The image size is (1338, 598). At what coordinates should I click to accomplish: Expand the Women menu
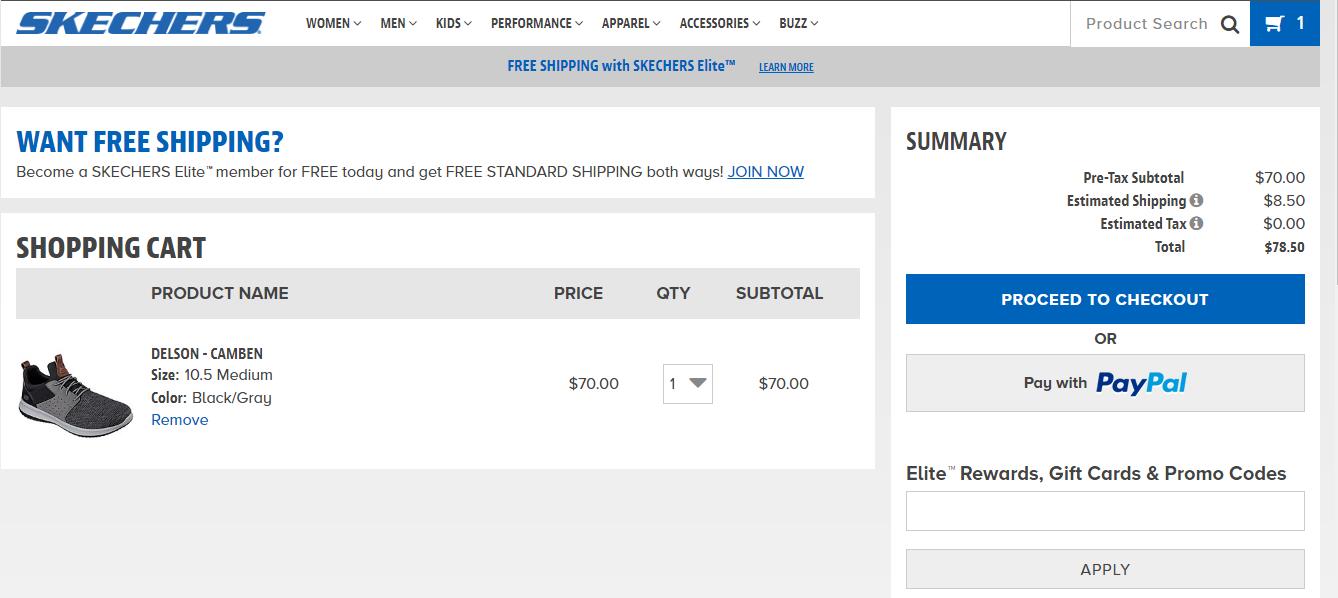pyautogui.click(x=333, y=23)
